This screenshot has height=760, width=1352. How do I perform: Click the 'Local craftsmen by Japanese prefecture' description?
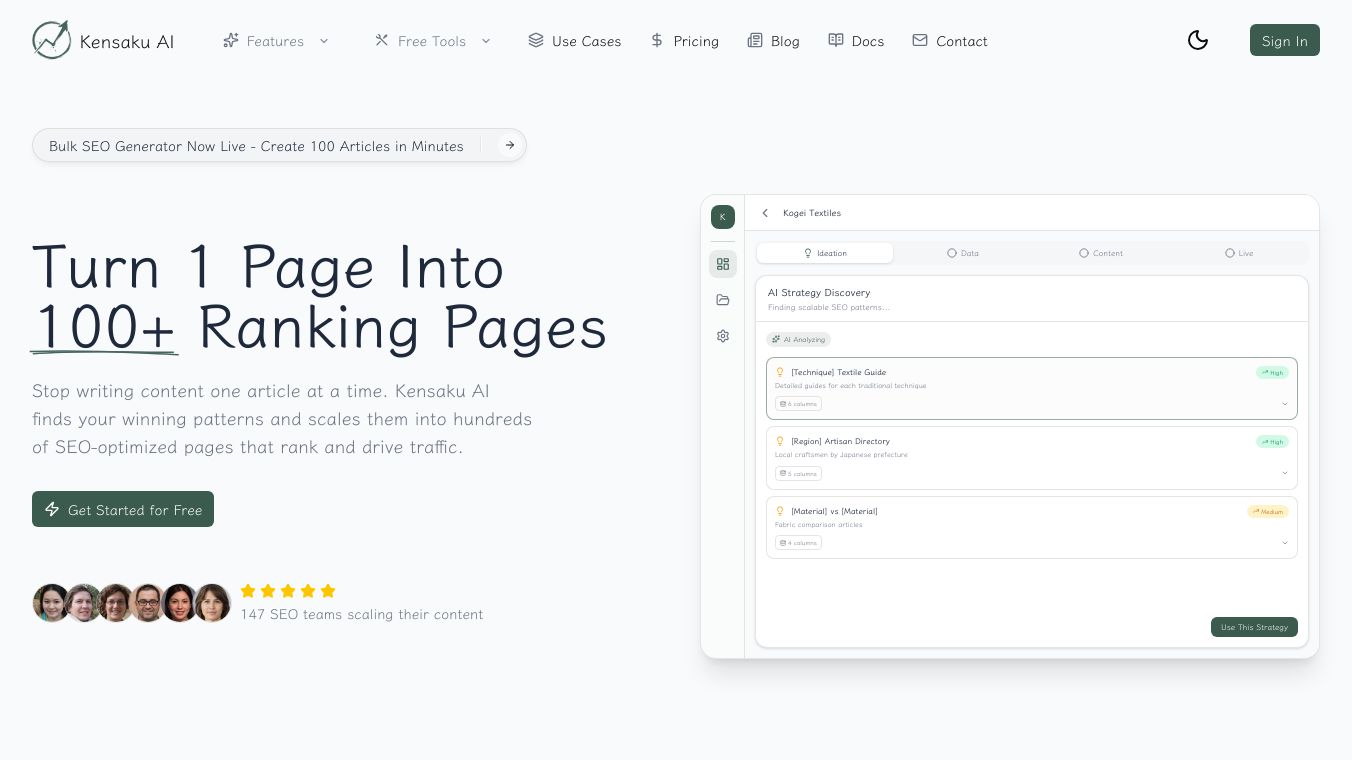(x=841, y=455)
